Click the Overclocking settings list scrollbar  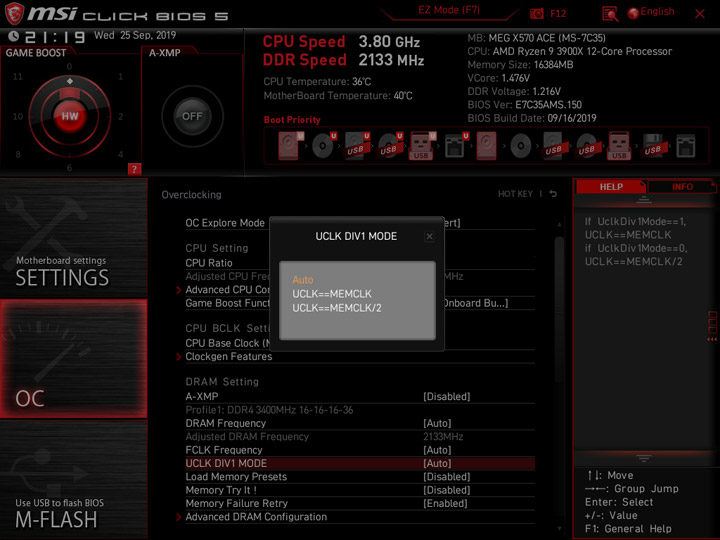pos(559,310)
